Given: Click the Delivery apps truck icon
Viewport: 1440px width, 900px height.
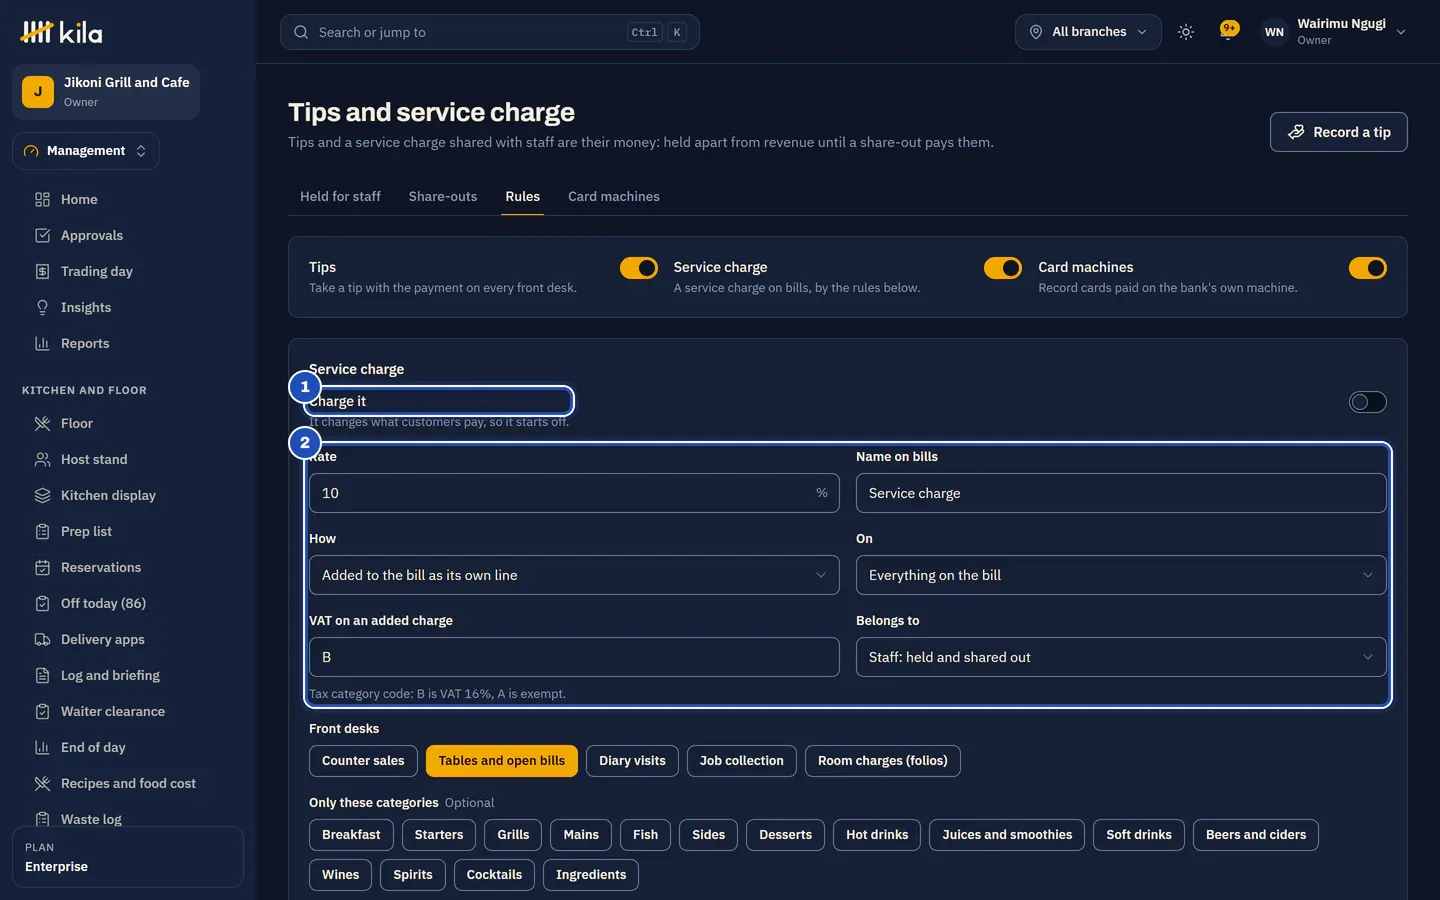Looking at the screenshot, I should 42,639.
